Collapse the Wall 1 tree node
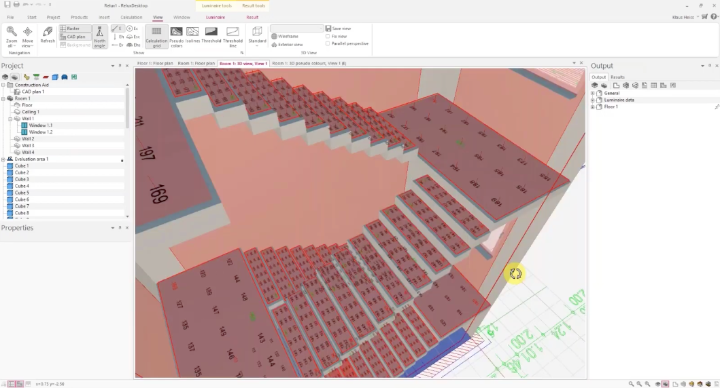 click(x=11, y=118)
